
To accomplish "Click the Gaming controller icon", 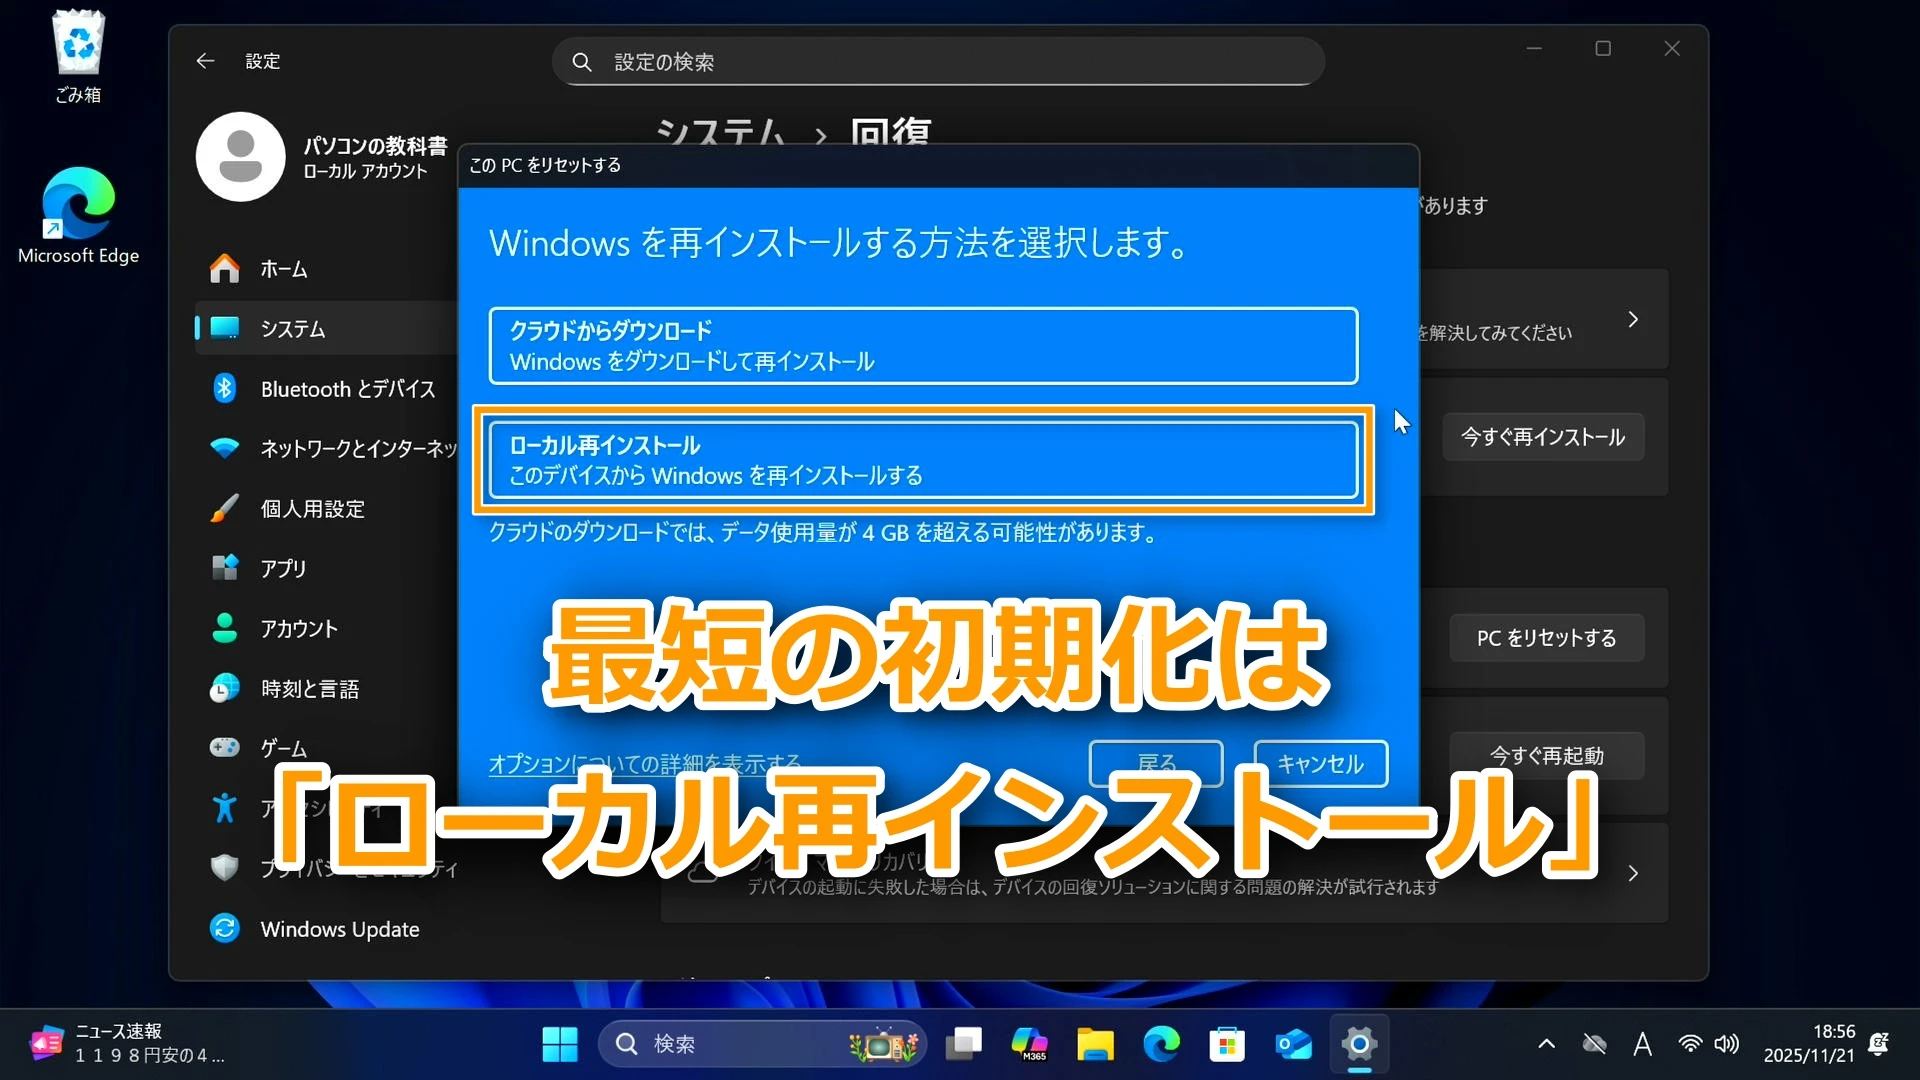I will (x=225, y=748).
